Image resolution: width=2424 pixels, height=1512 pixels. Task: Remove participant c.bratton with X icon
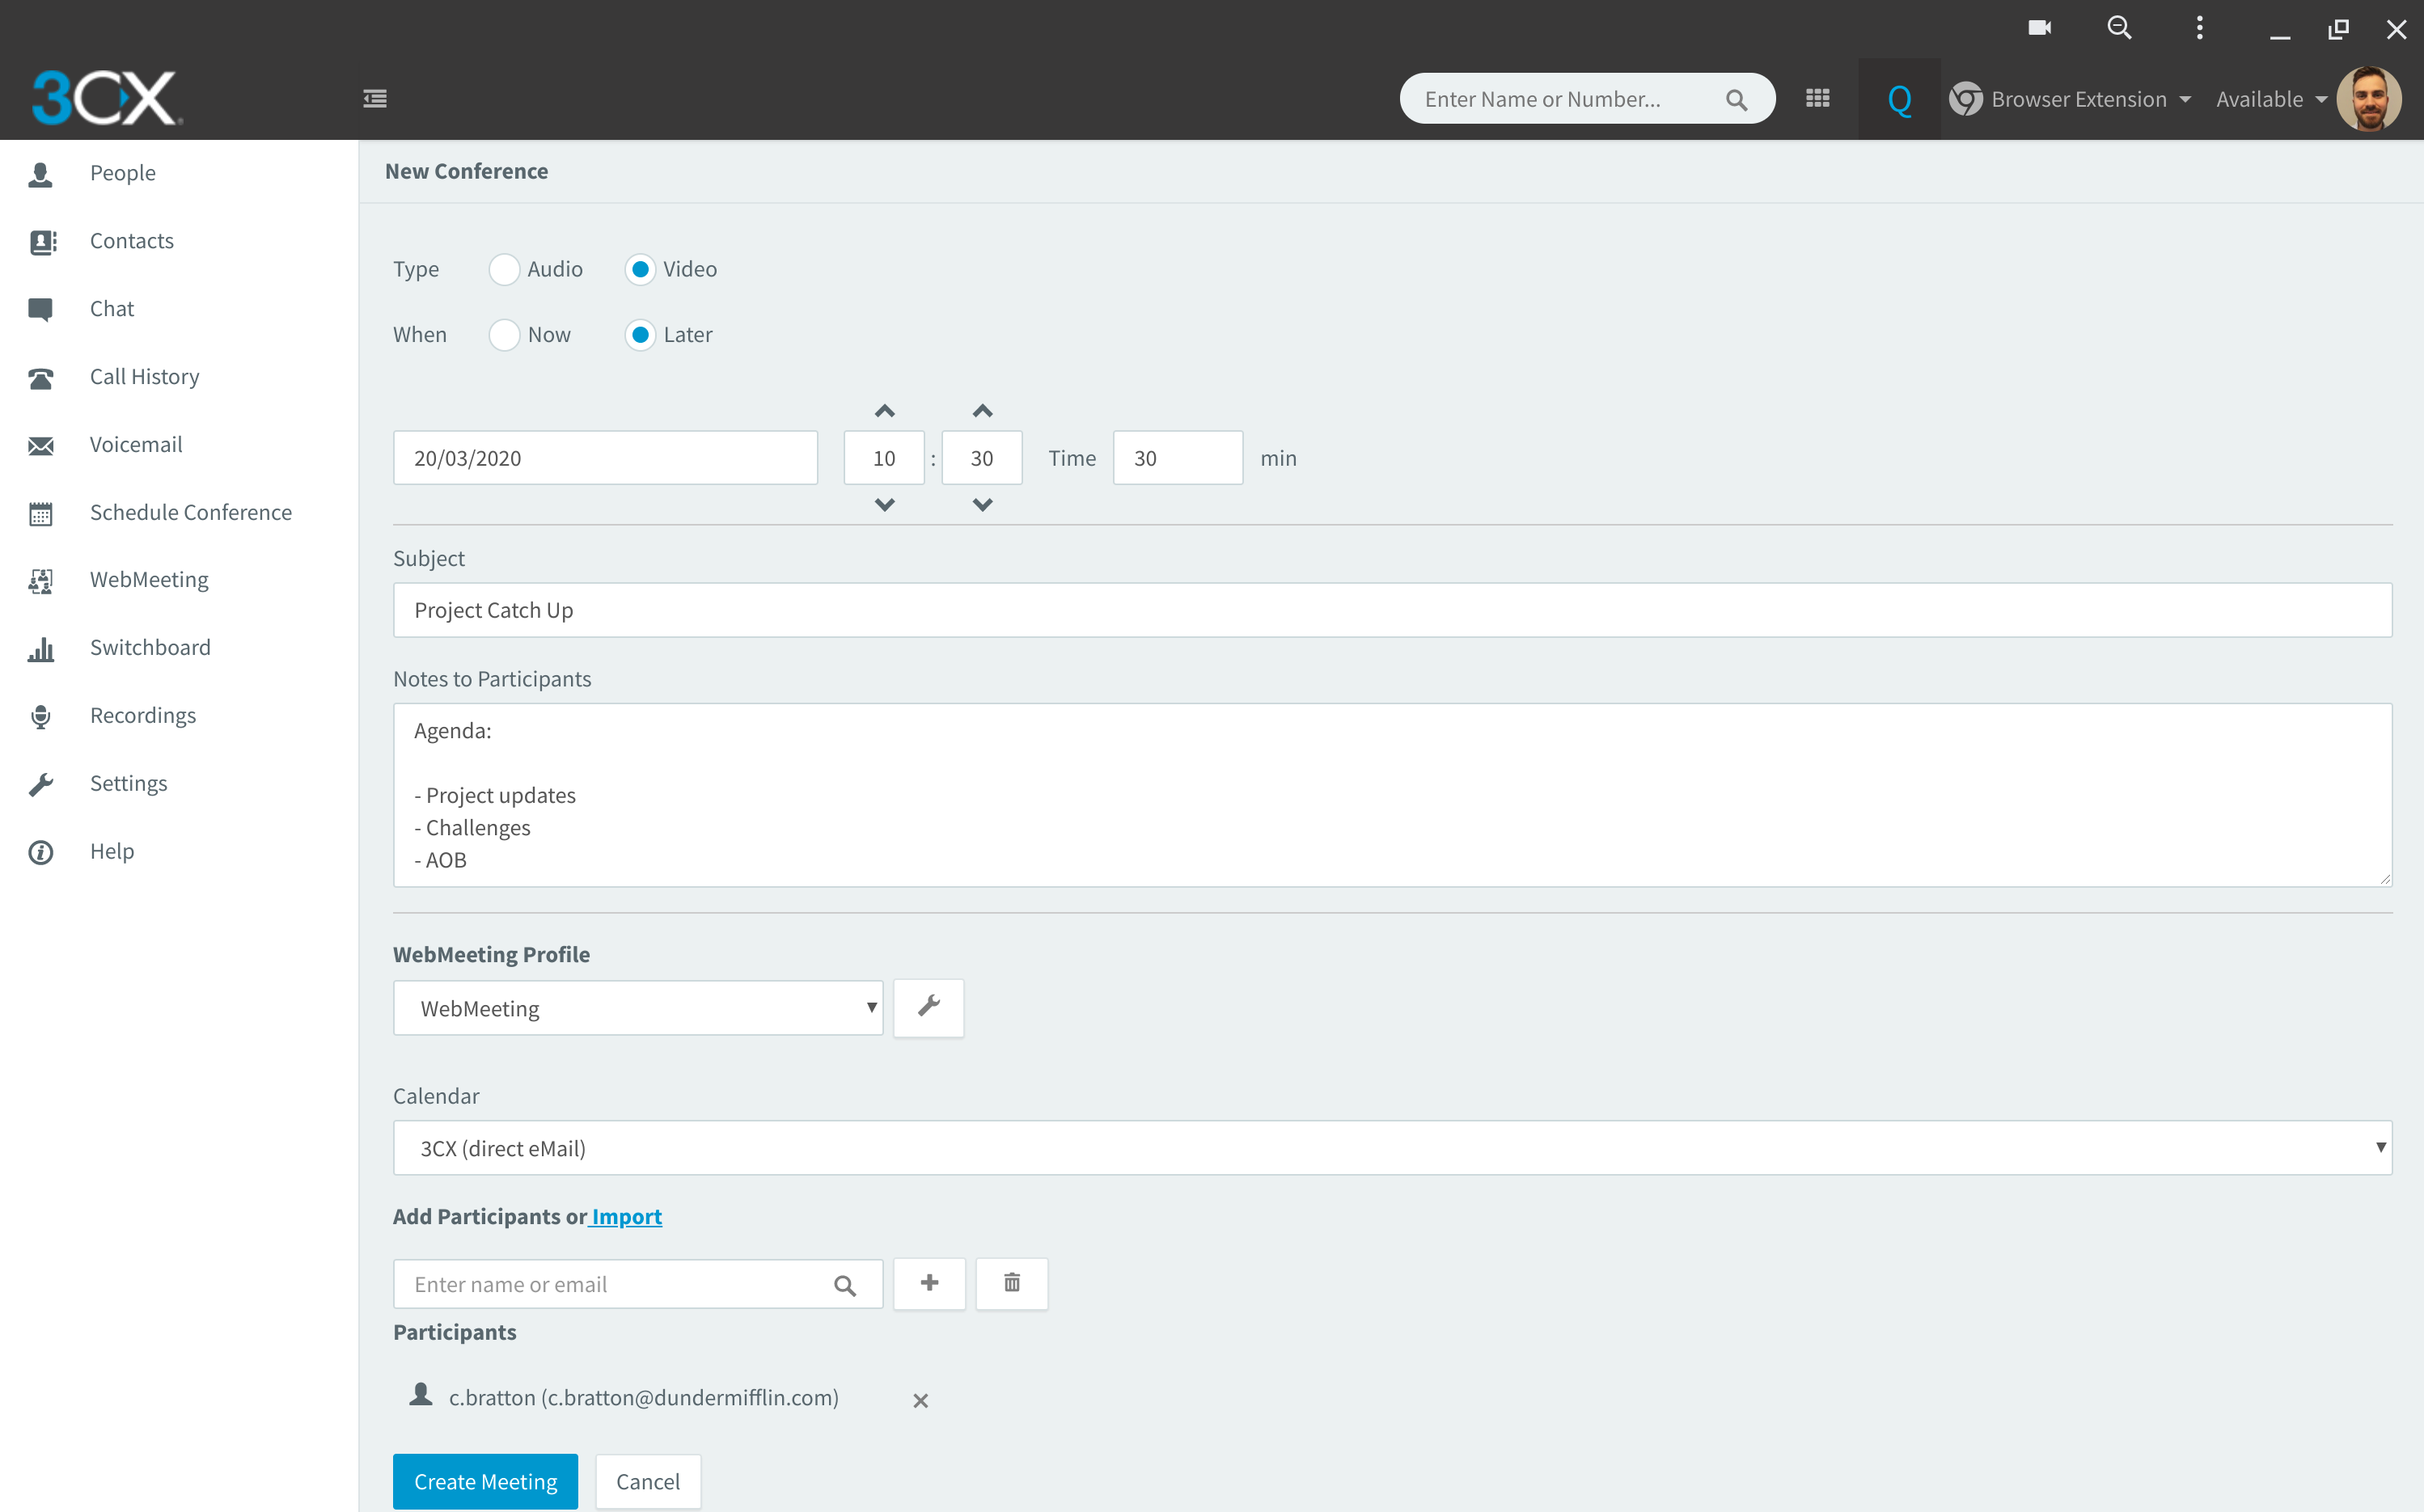pos(920,1400)
